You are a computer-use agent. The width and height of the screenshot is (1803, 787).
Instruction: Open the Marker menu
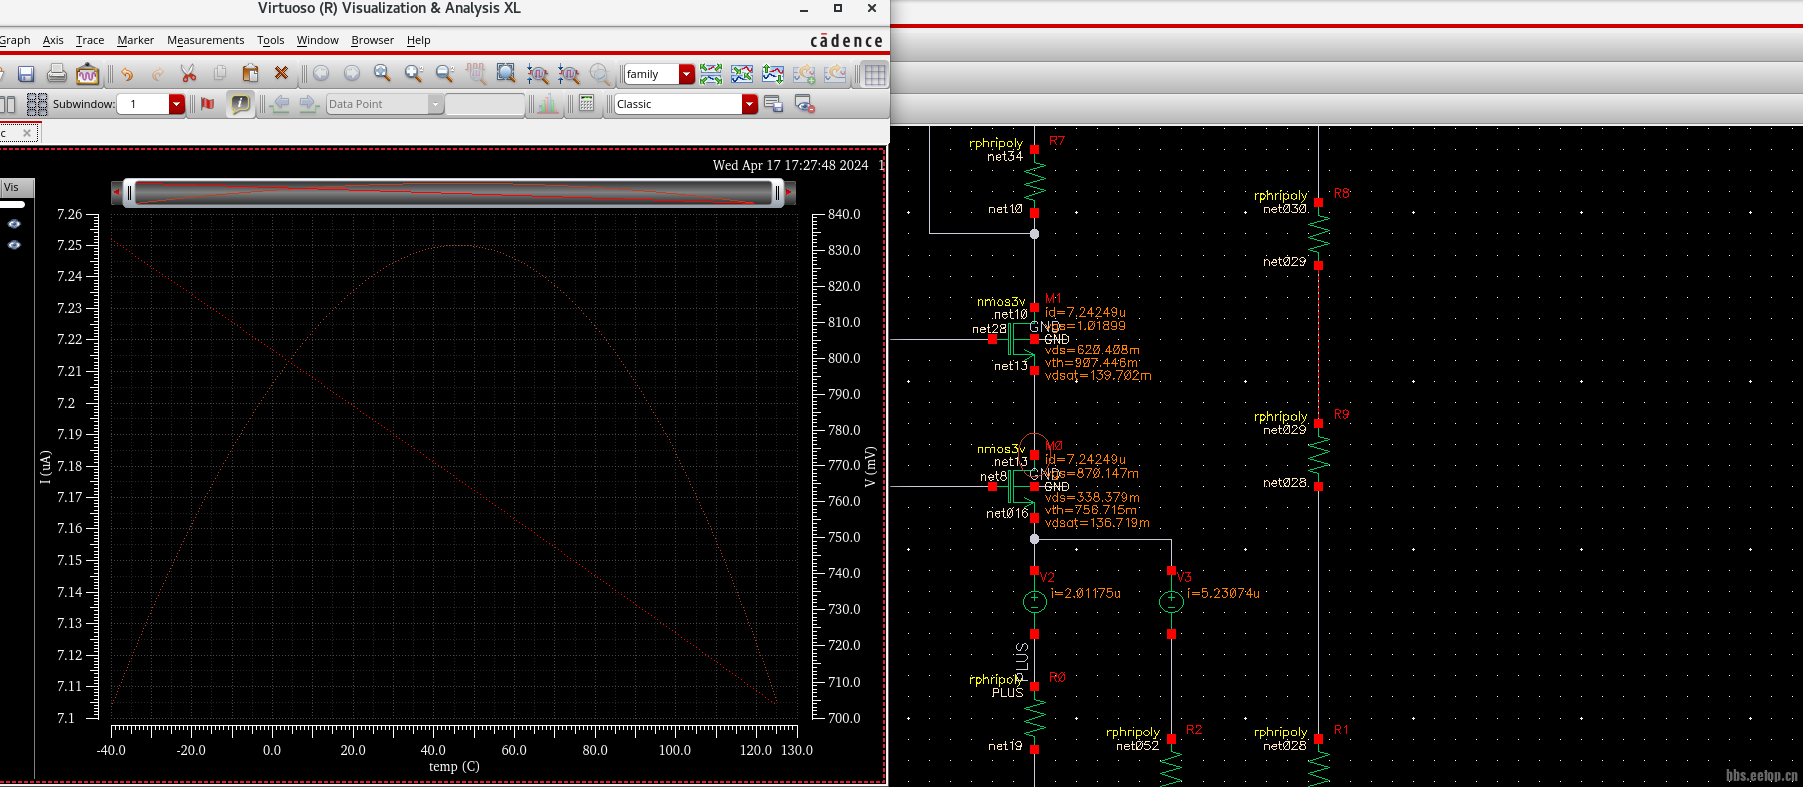pyautogui.click(x=135, y=40)
